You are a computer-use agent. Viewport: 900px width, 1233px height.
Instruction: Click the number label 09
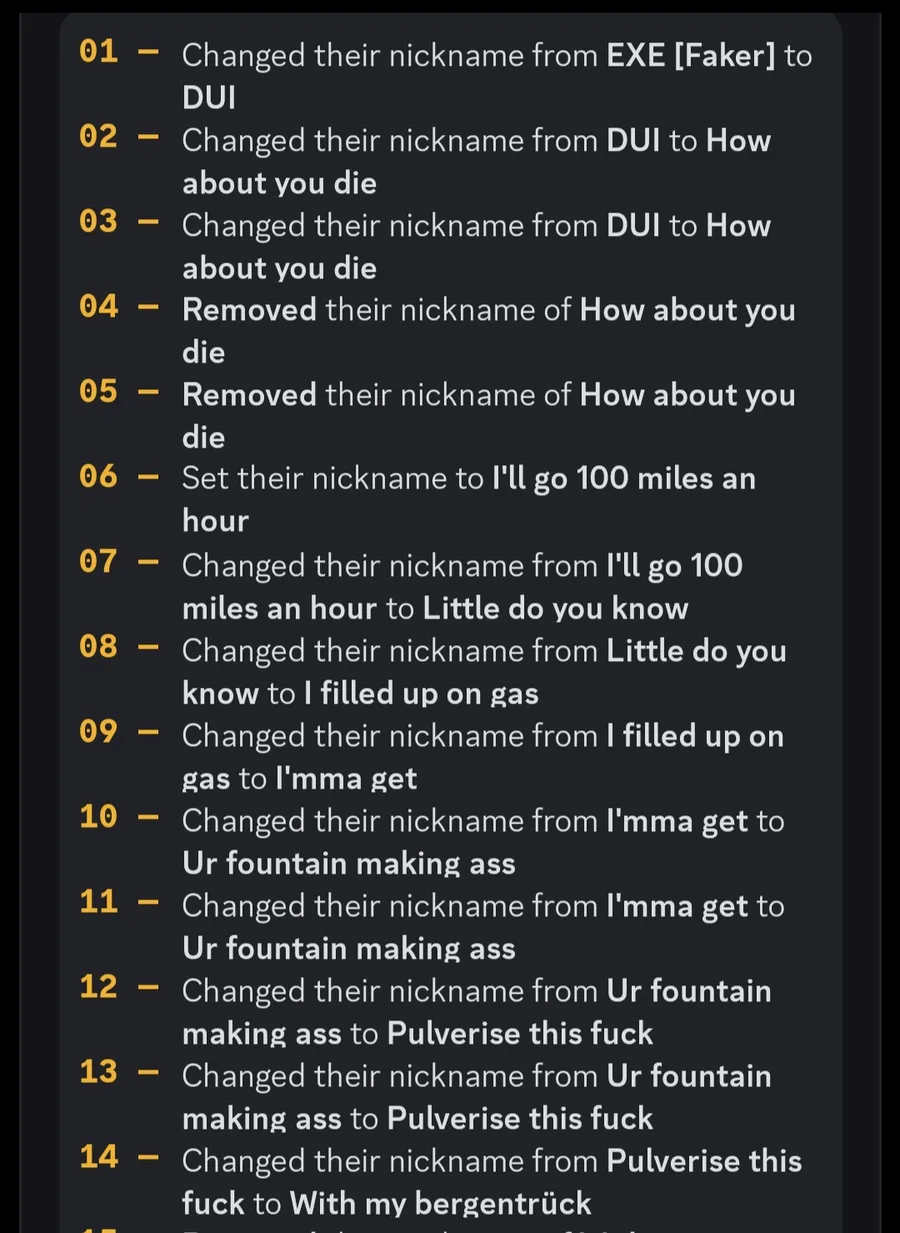[x=99, y=731]
